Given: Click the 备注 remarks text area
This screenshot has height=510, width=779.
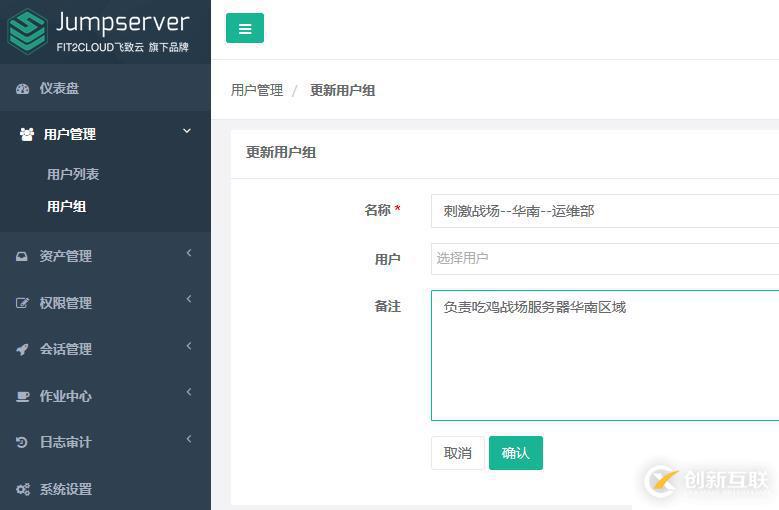Looking at the screenshot, I should pos(605,356).
